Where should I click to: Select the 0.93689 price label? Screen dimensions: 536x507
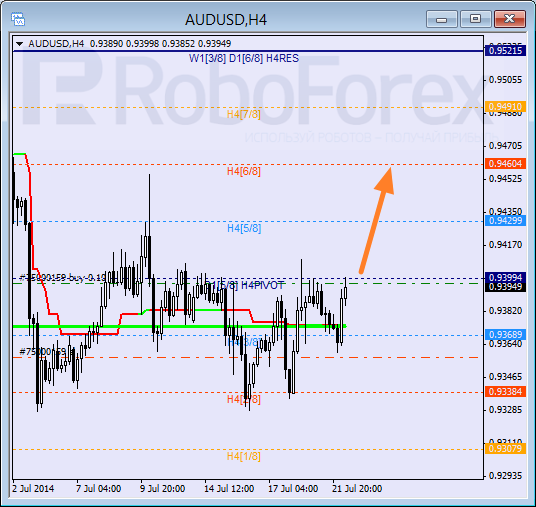coord(505,334)
